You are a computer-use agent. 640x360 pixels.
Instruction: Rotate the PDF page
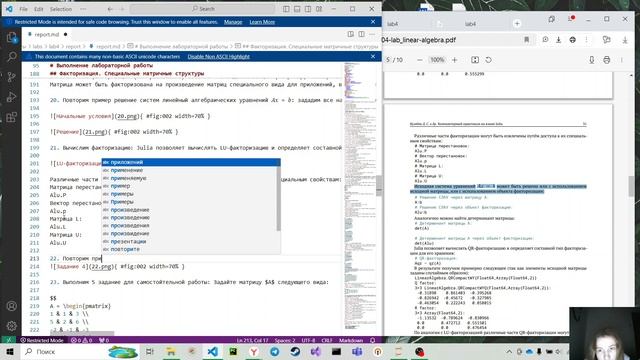(x=489, y=60)
